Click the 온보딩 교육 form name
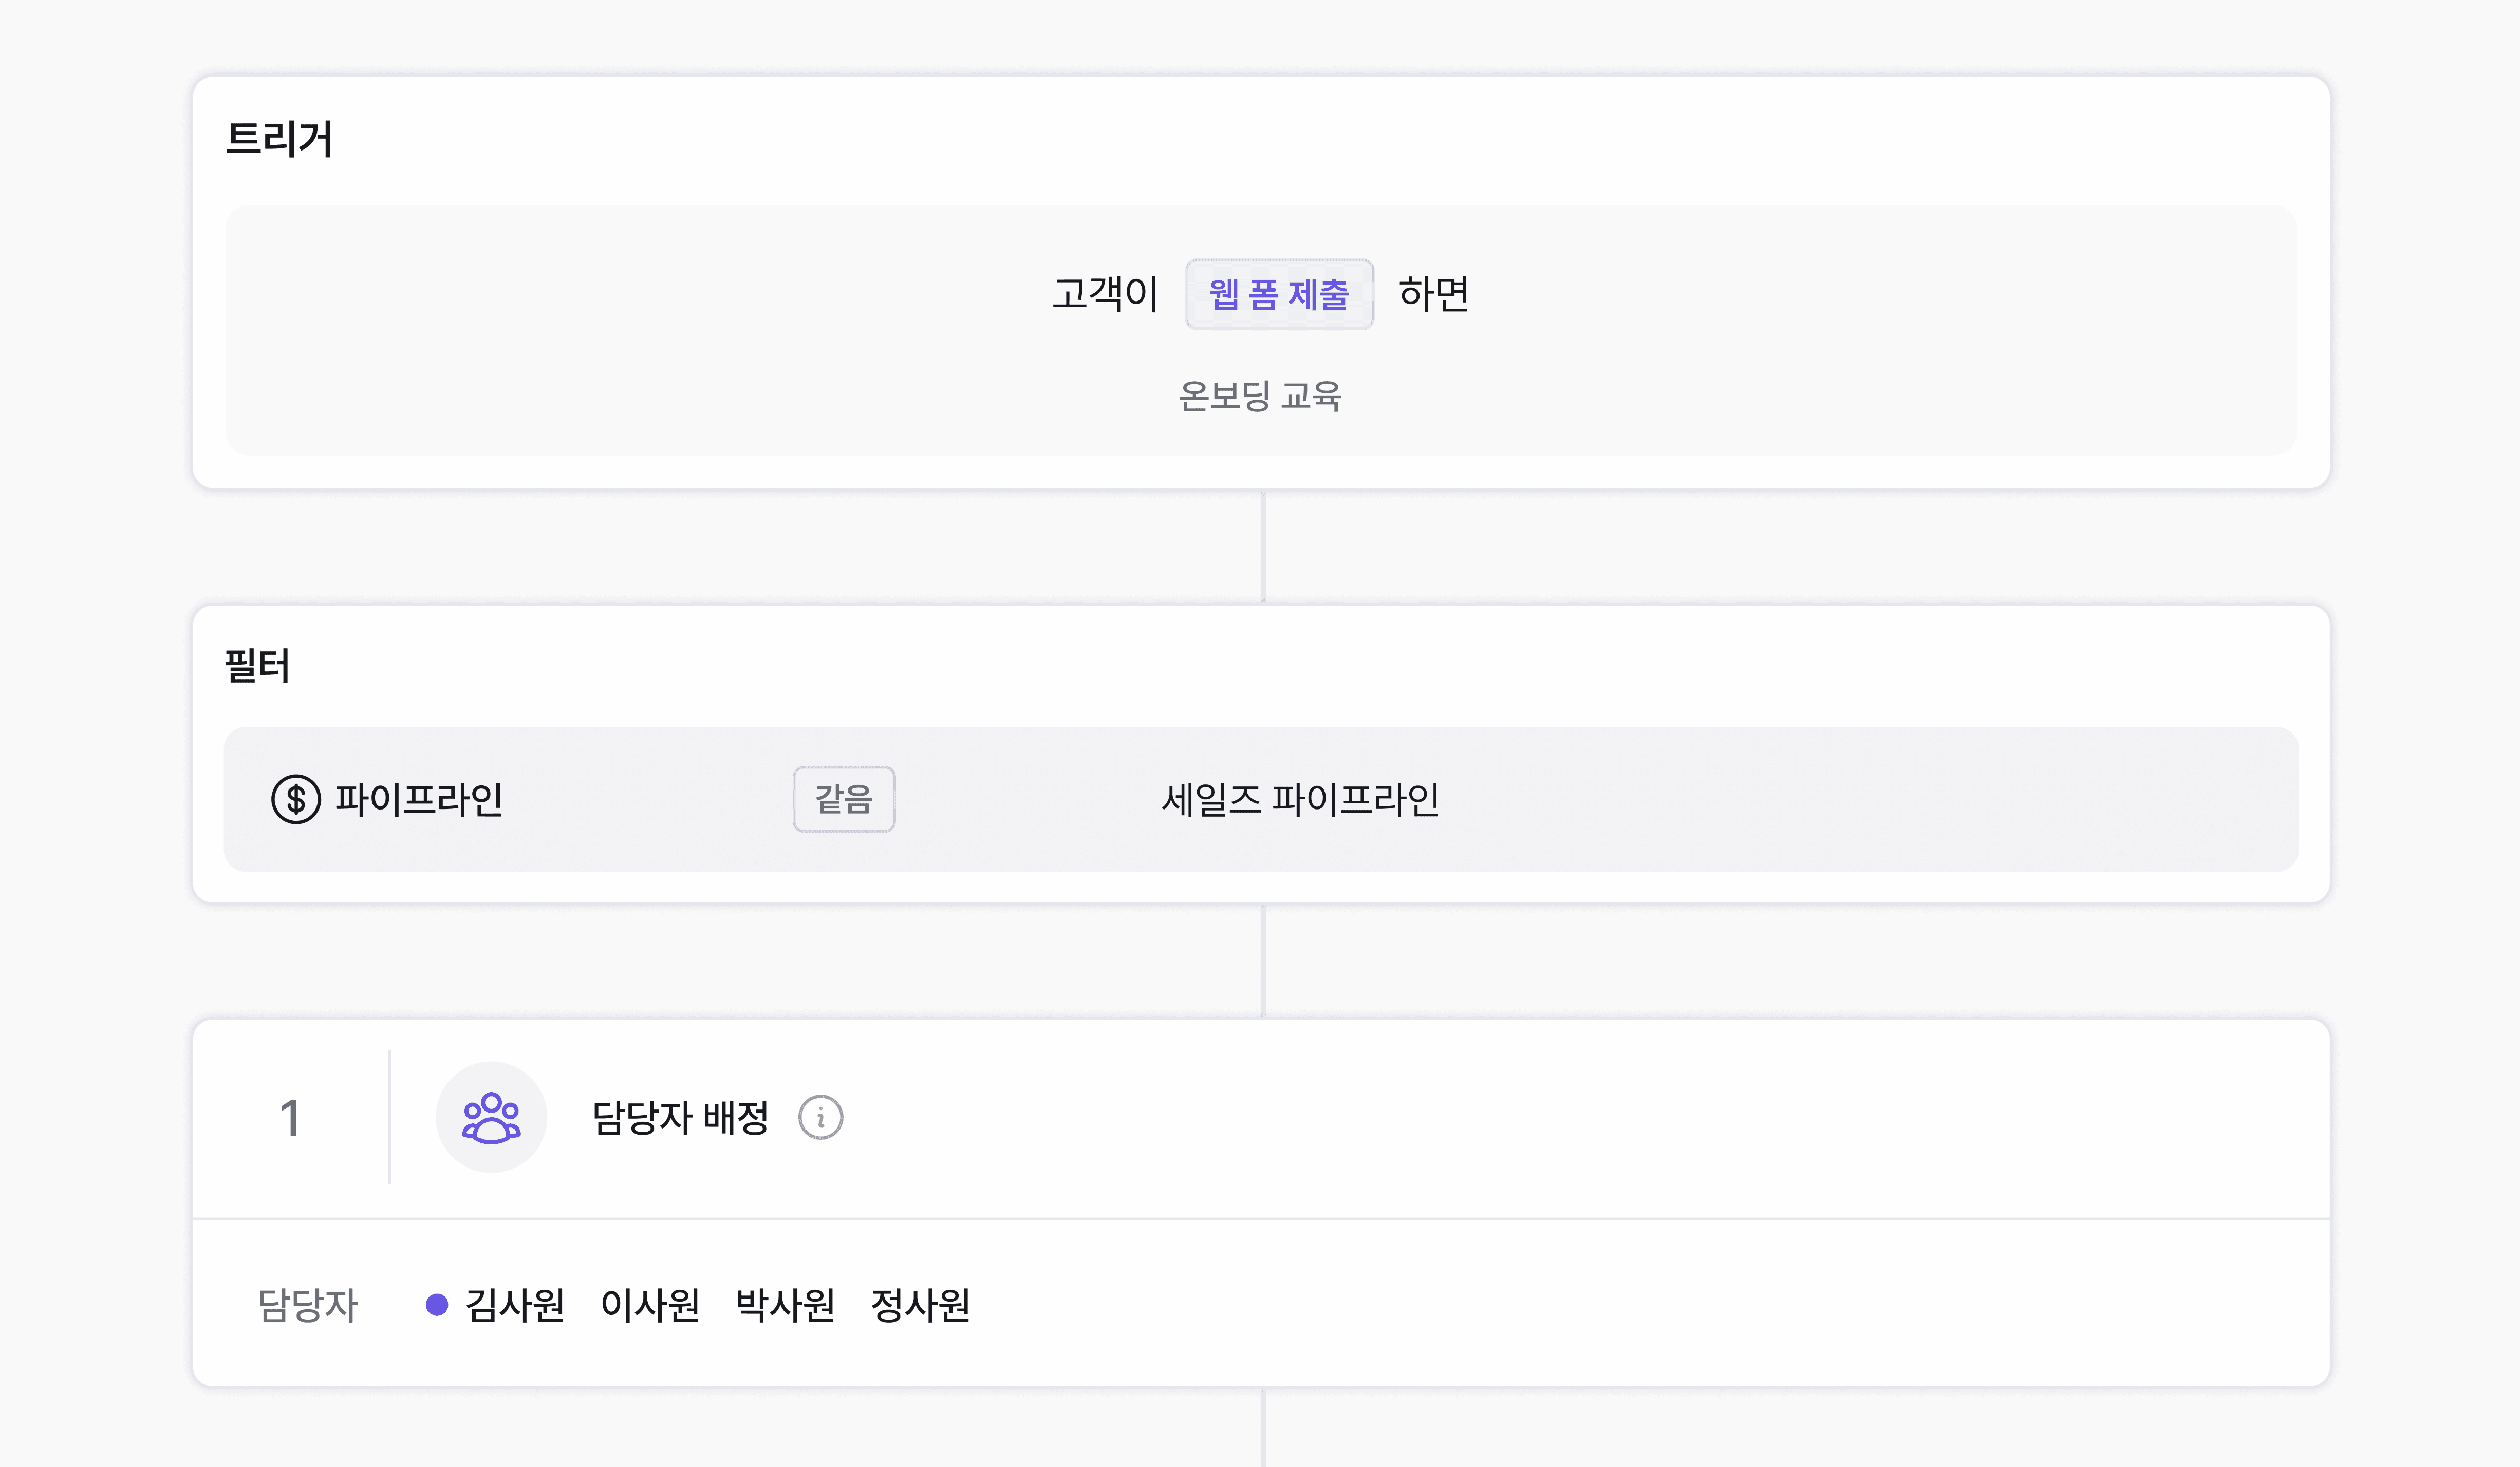 1259,396
